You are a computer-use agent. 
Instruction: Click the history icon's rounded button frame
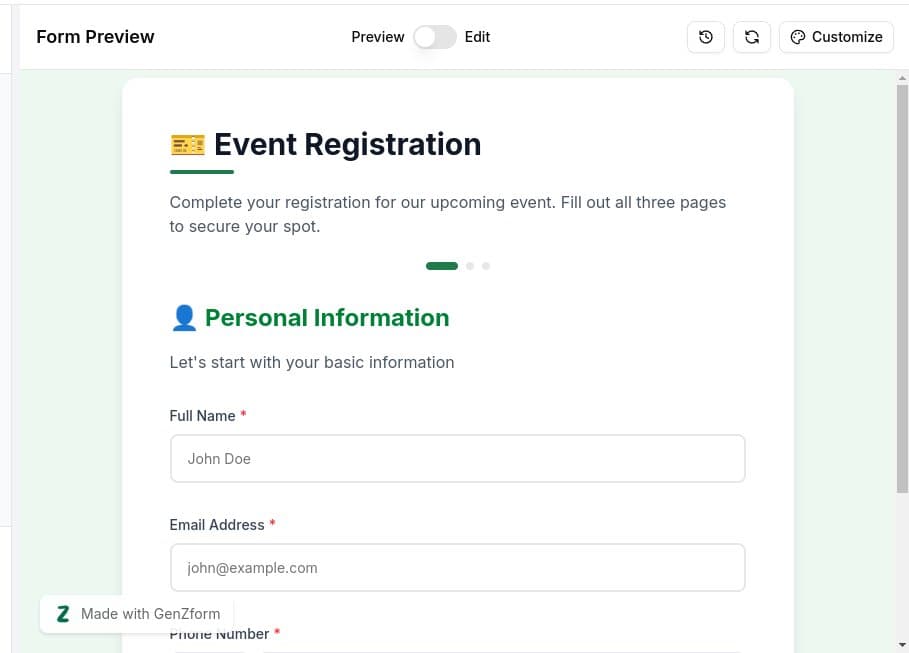[x=705, y=37]
